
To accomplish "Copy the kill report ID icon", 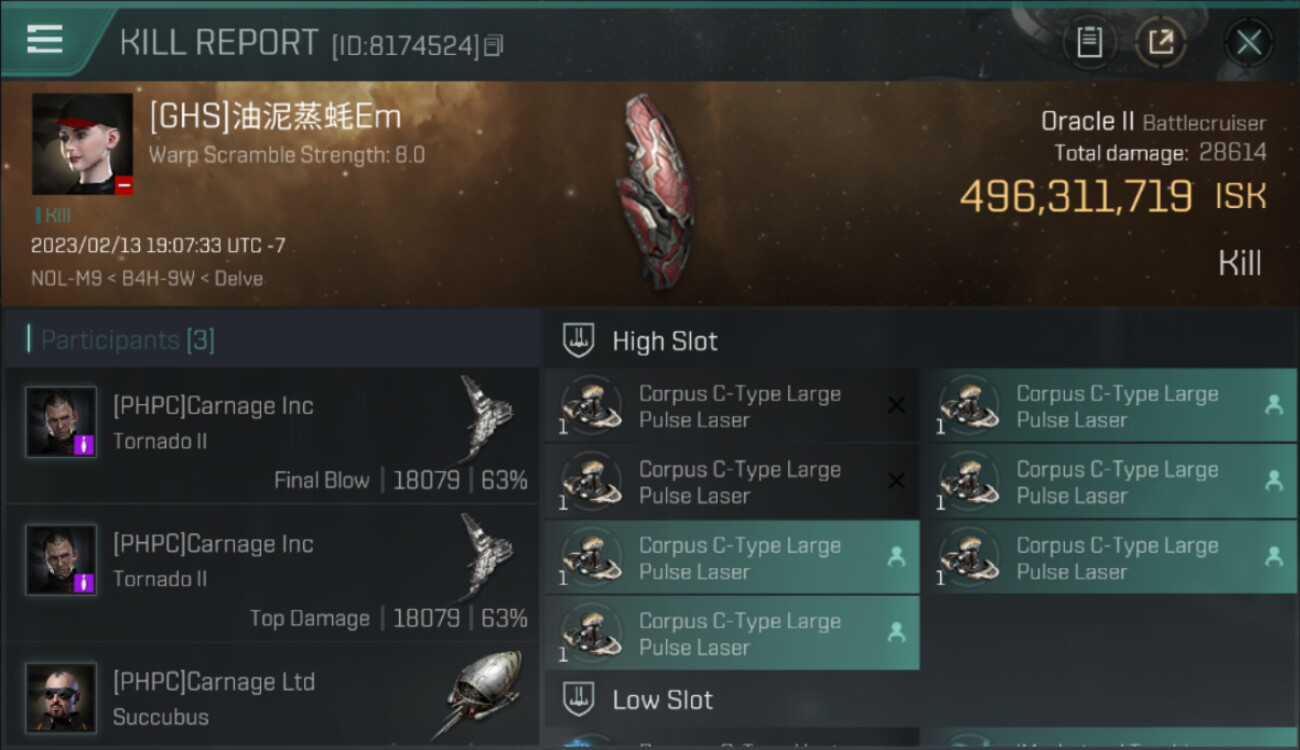I will point(493,45).
